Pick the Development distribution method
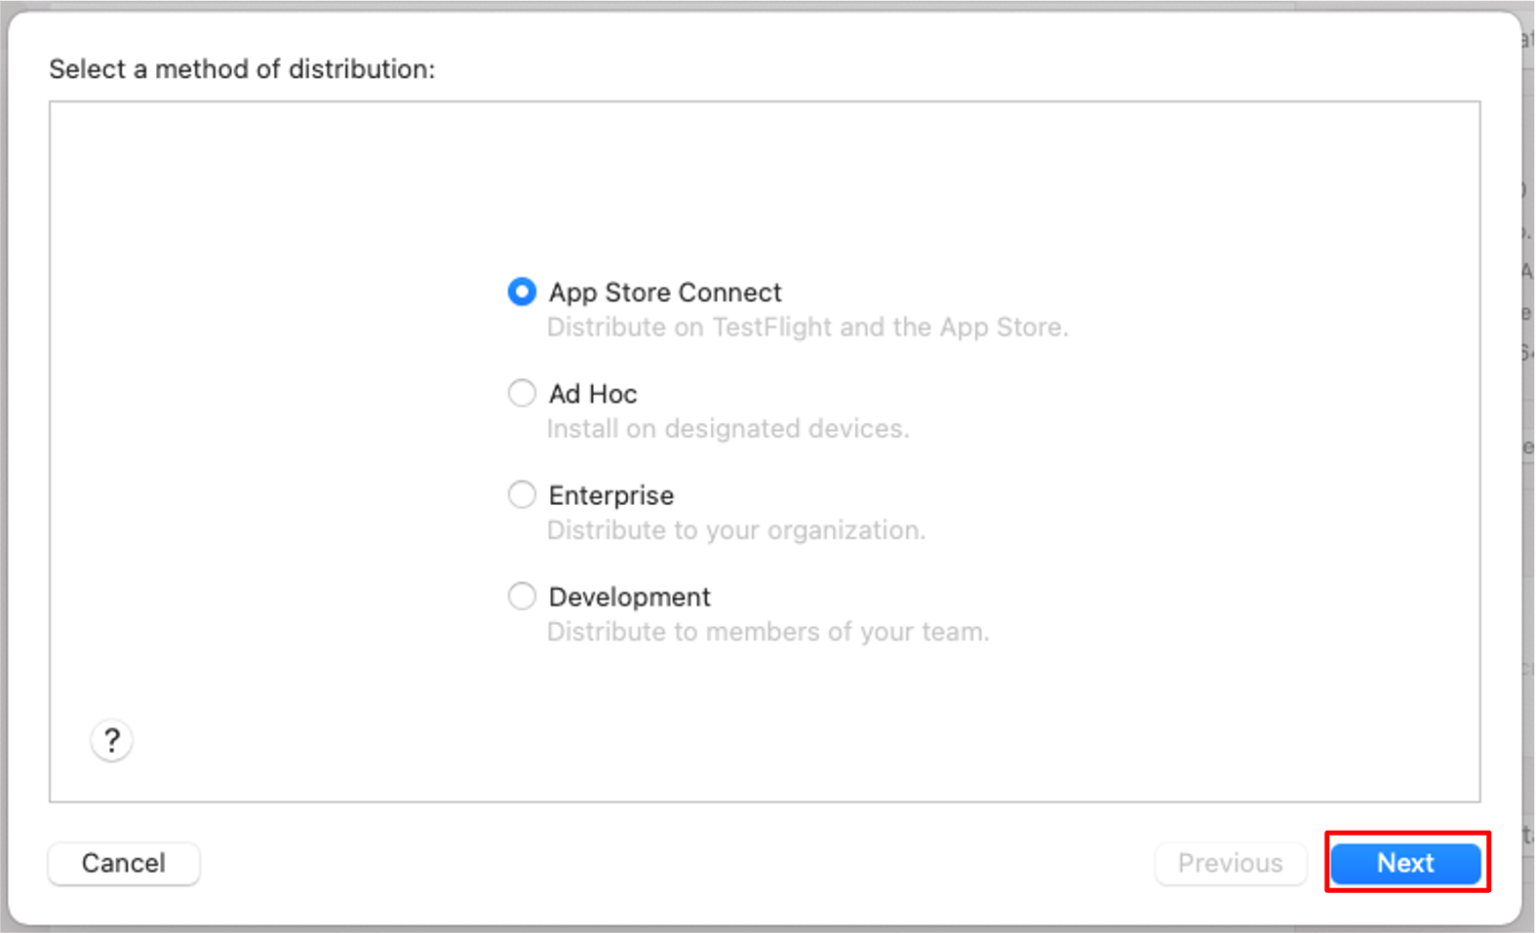The width and height of the screenshot is (1536, 934). click(x=521, y=595)
